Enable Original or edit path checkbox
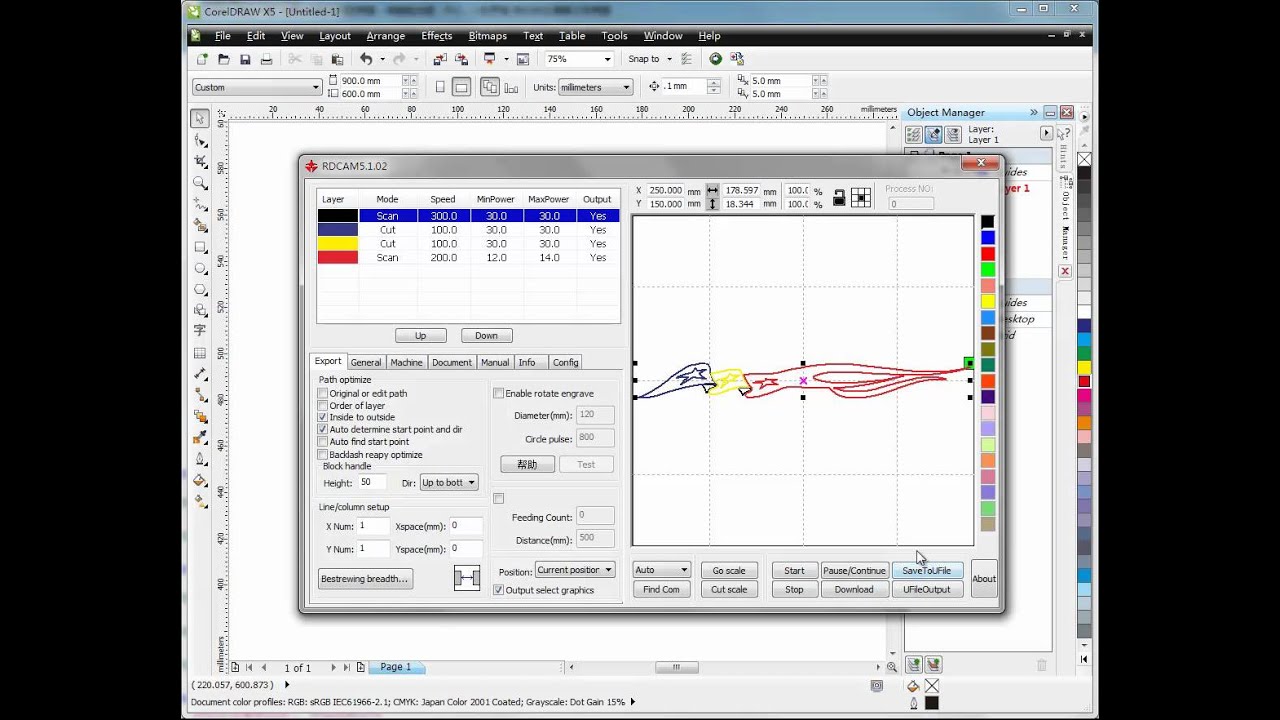Image resolution: width=1280 pixels, height=720 pixels. (323, 394)
